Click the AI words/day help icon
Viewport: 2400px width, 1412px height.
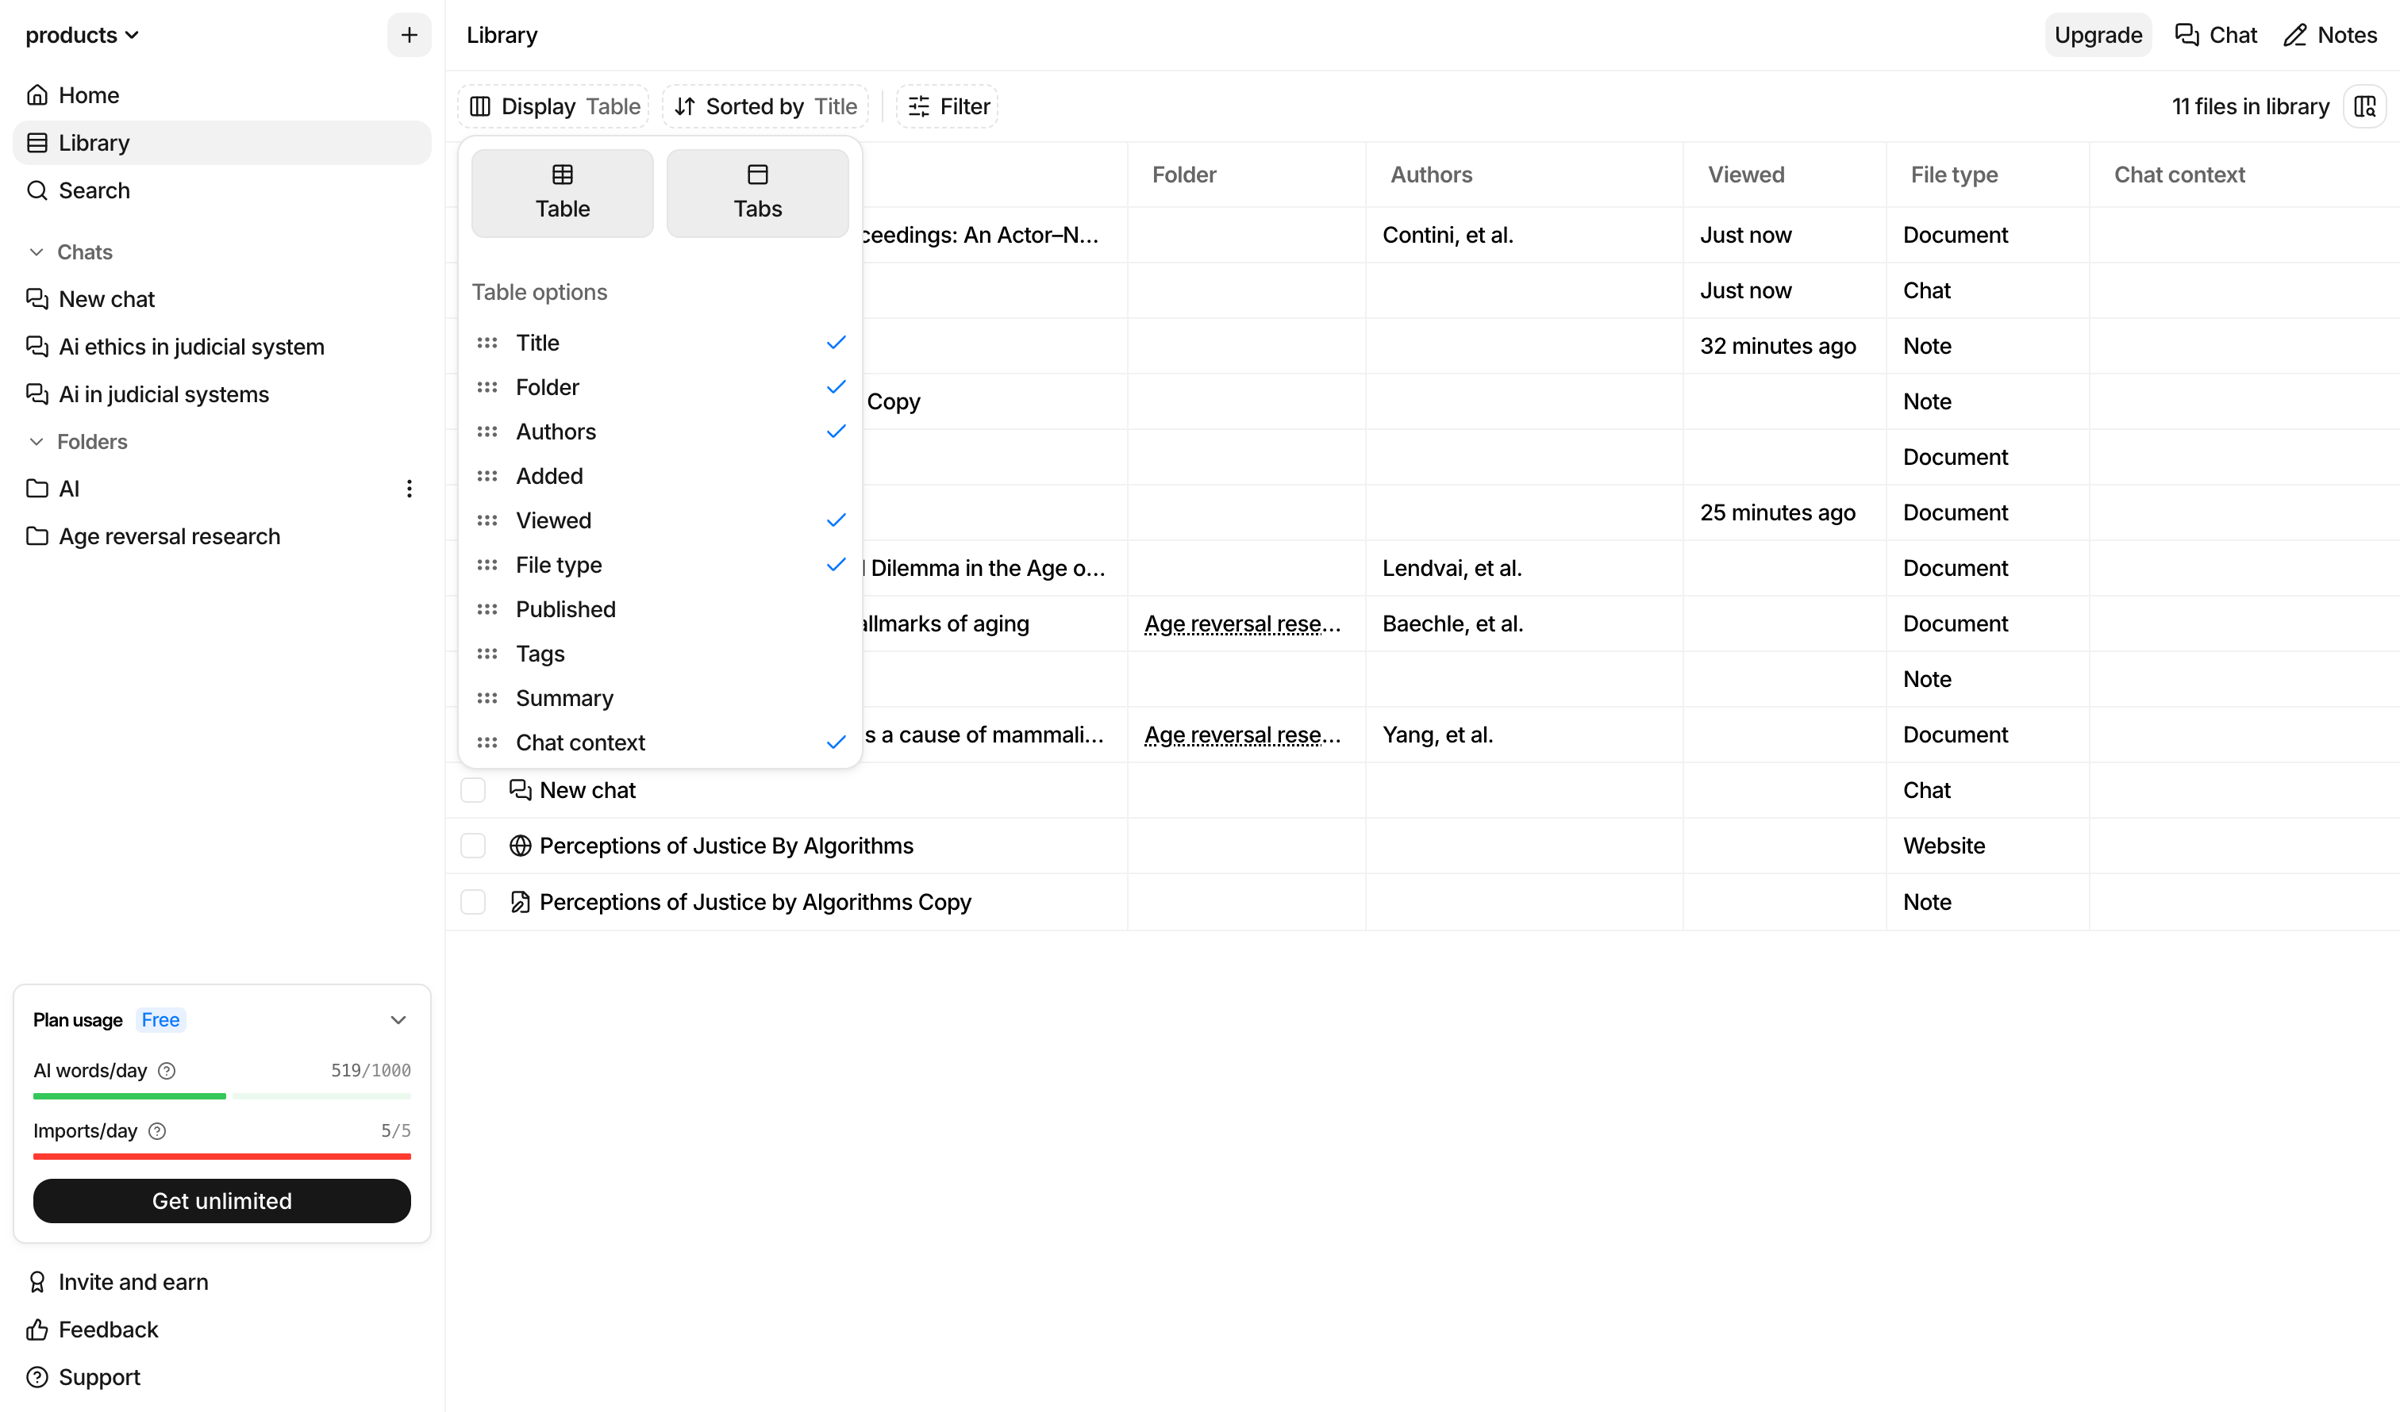167,1071
